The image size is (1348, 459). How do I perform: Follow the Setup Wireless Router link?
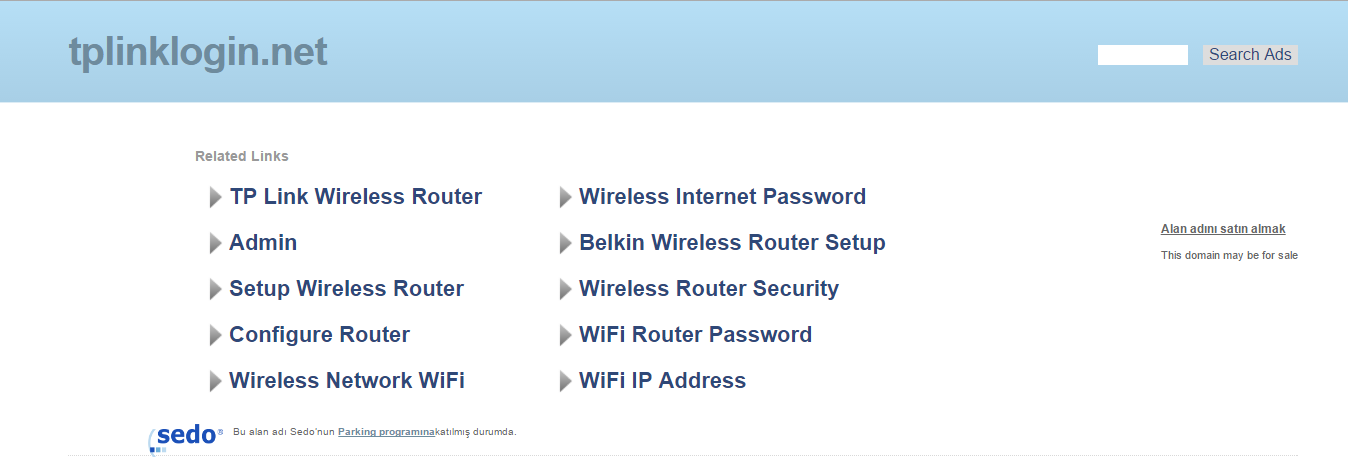coord(347,289)
